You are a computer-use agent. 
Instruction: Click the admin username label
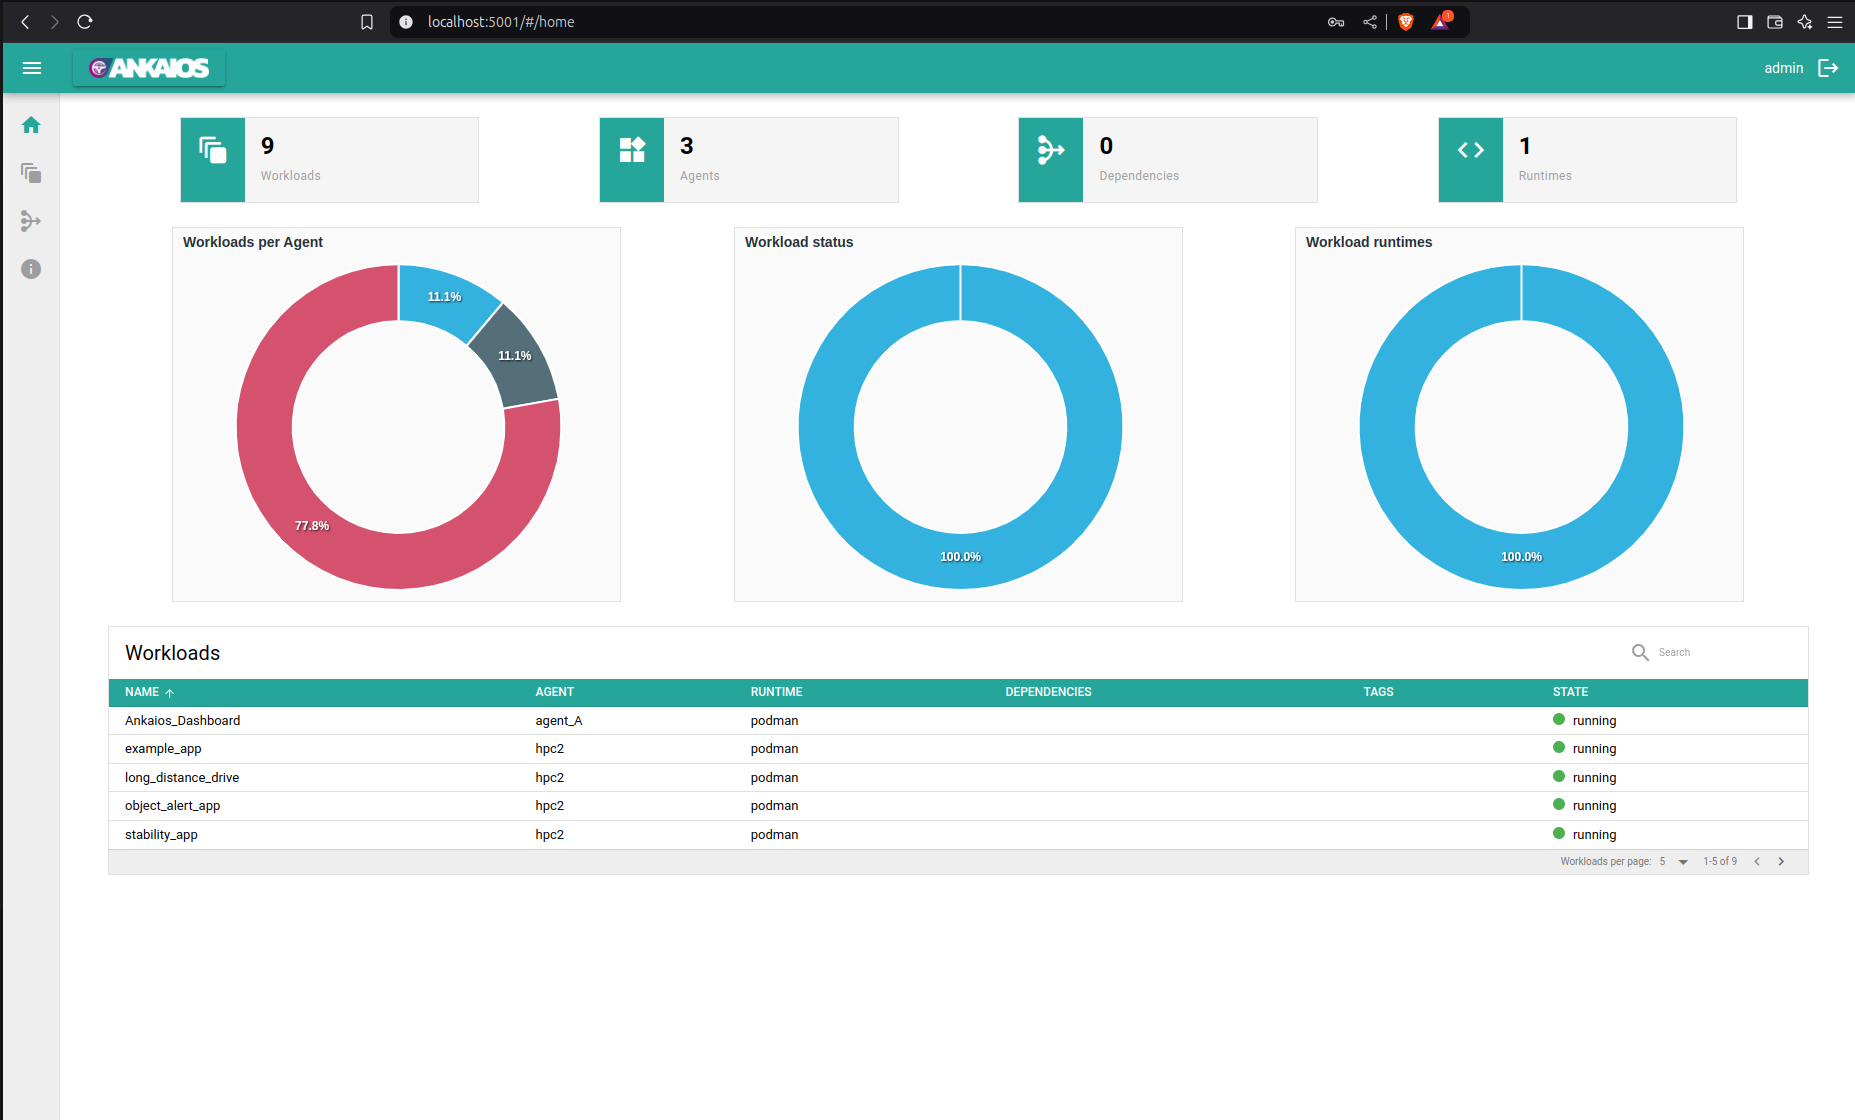point(1783,68)
